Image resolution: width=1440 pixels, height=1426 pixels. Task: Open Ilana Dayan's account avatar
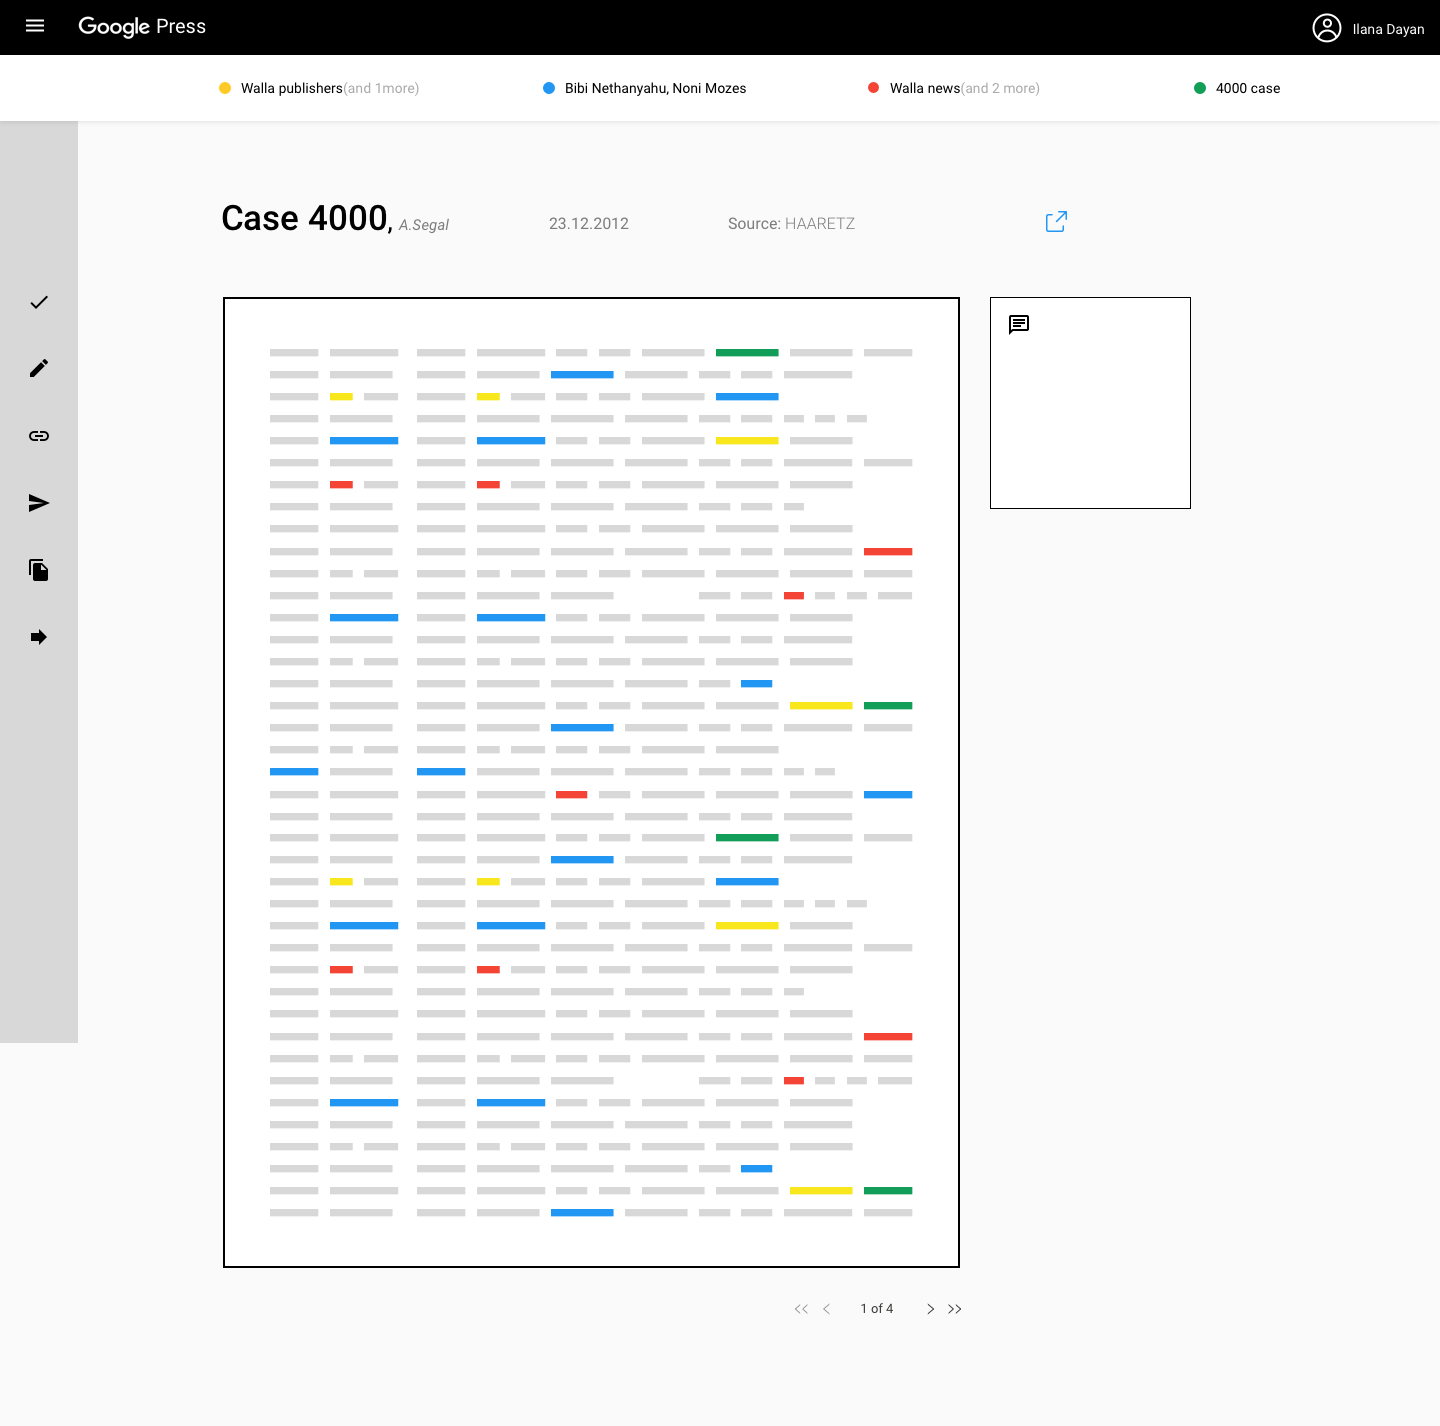point(1327,28)
